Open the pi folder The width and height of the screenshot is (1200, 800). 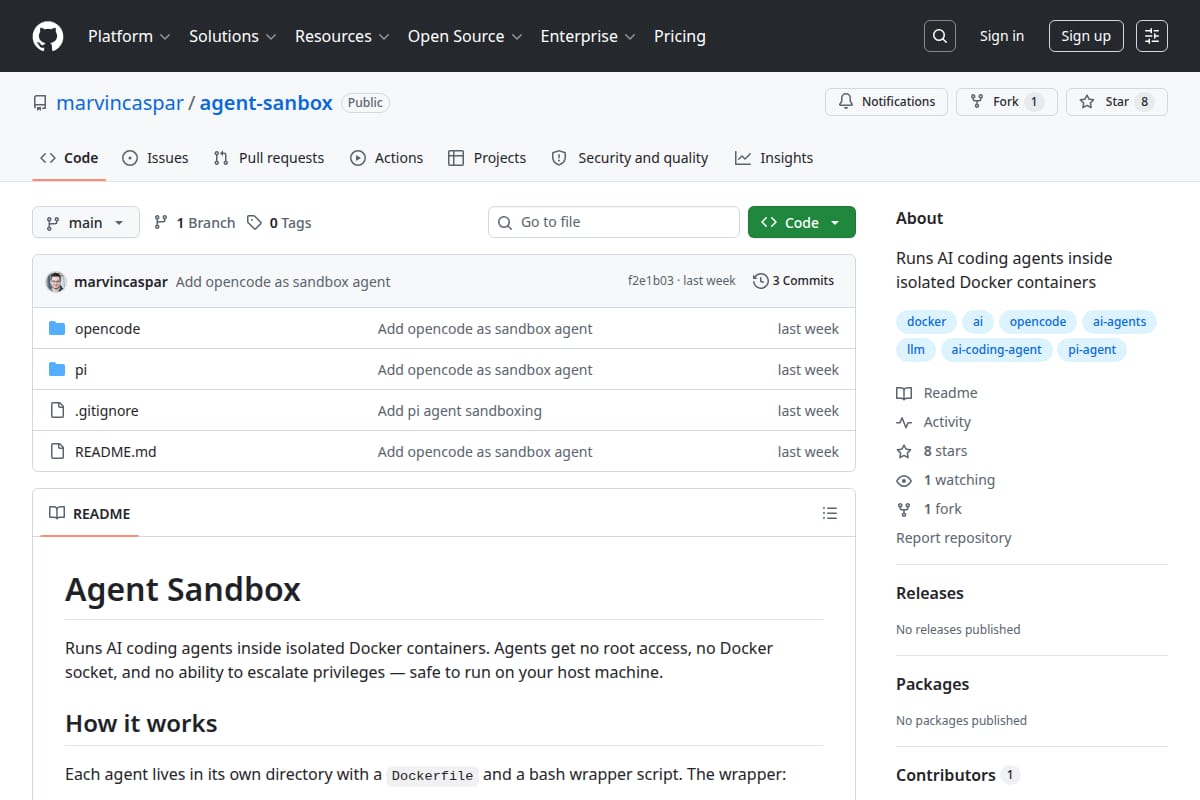click(81, 370)
